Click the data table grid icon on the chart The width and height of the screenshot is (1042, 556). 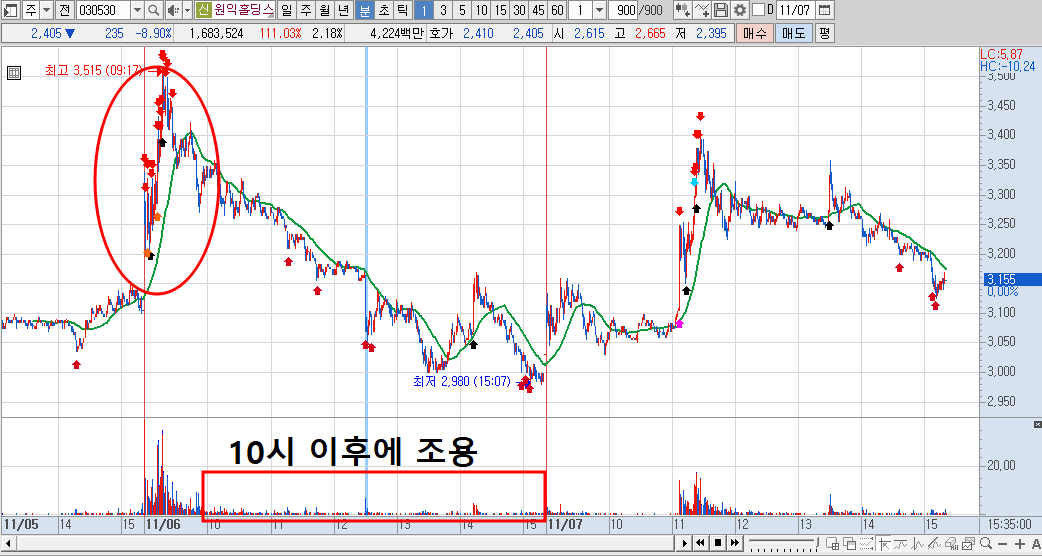(14, 73)
